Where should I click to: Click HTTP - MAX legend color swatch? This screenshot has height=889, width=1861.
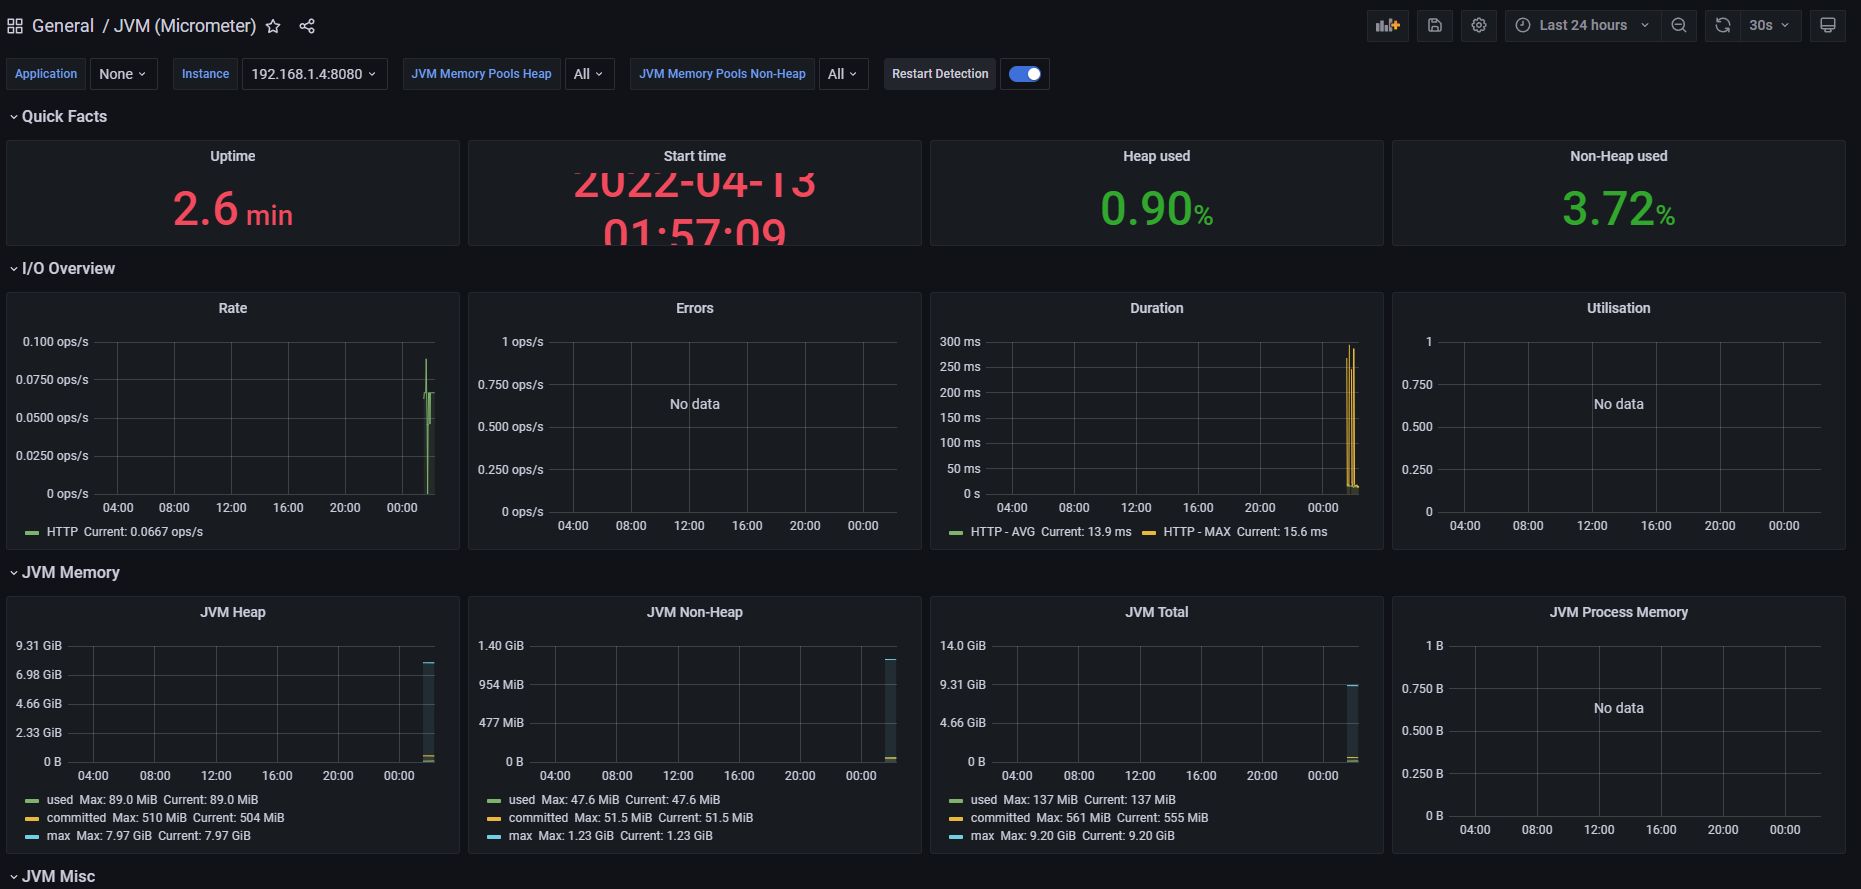[1149, 532]
